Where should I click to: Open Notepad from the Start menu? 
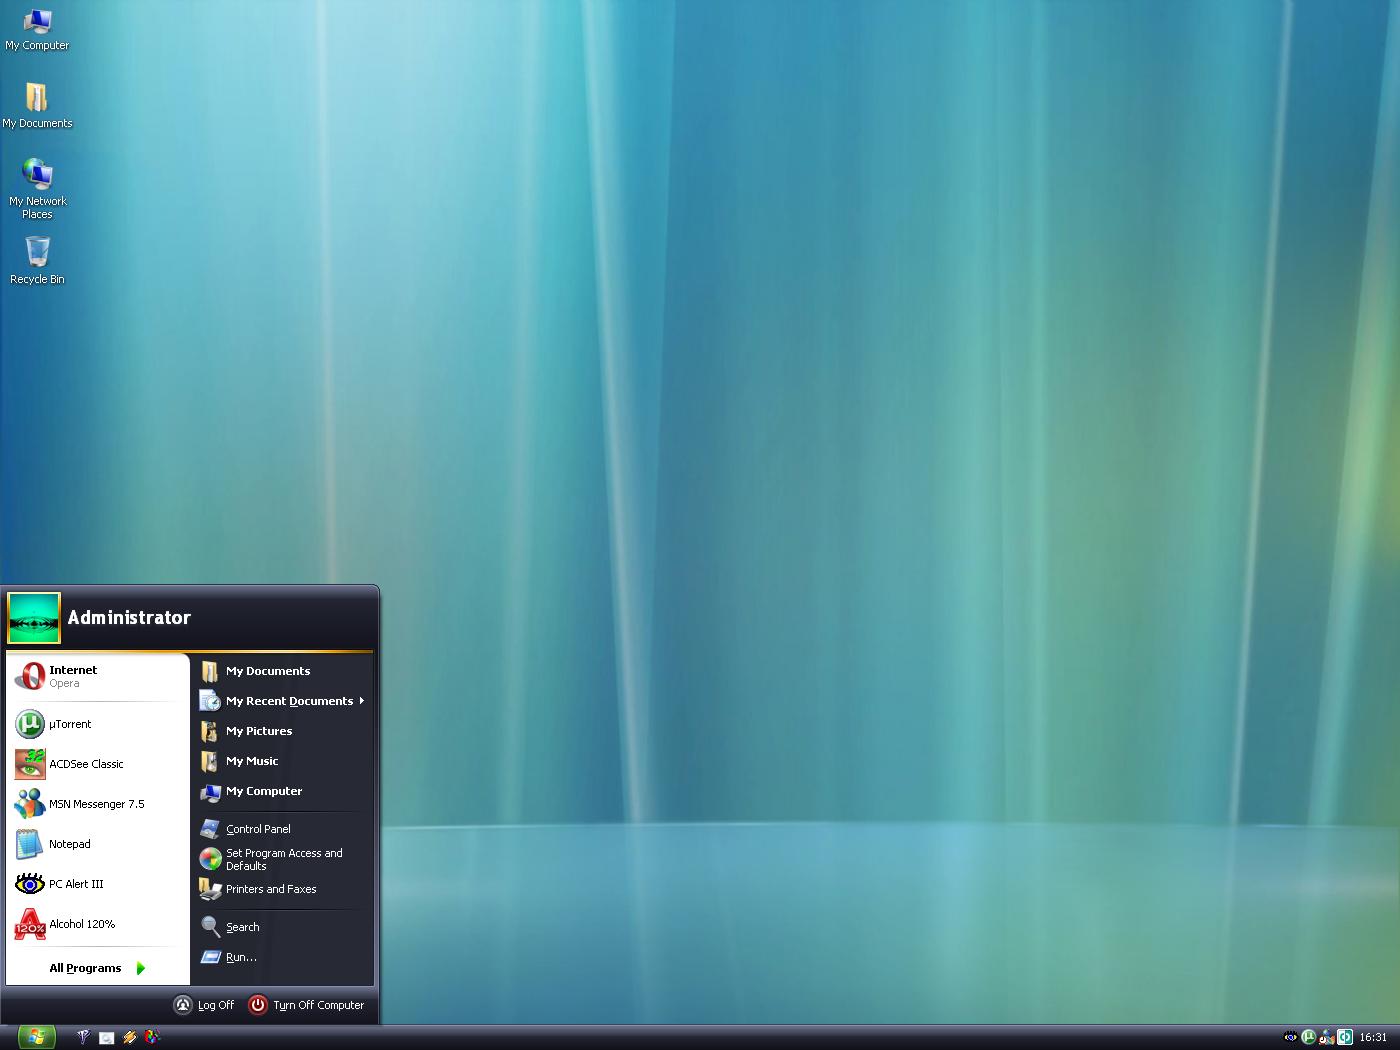point(97,844)
